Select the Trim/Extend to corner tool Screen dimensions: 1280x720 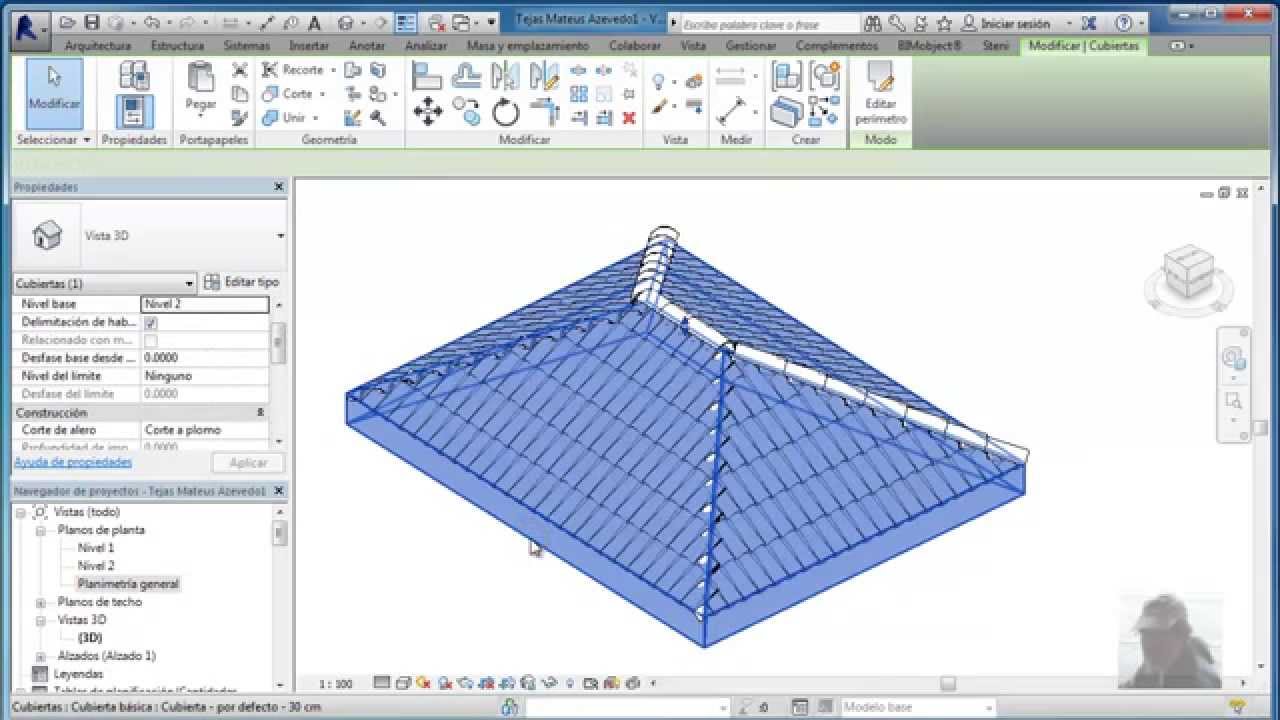point(545,111)
